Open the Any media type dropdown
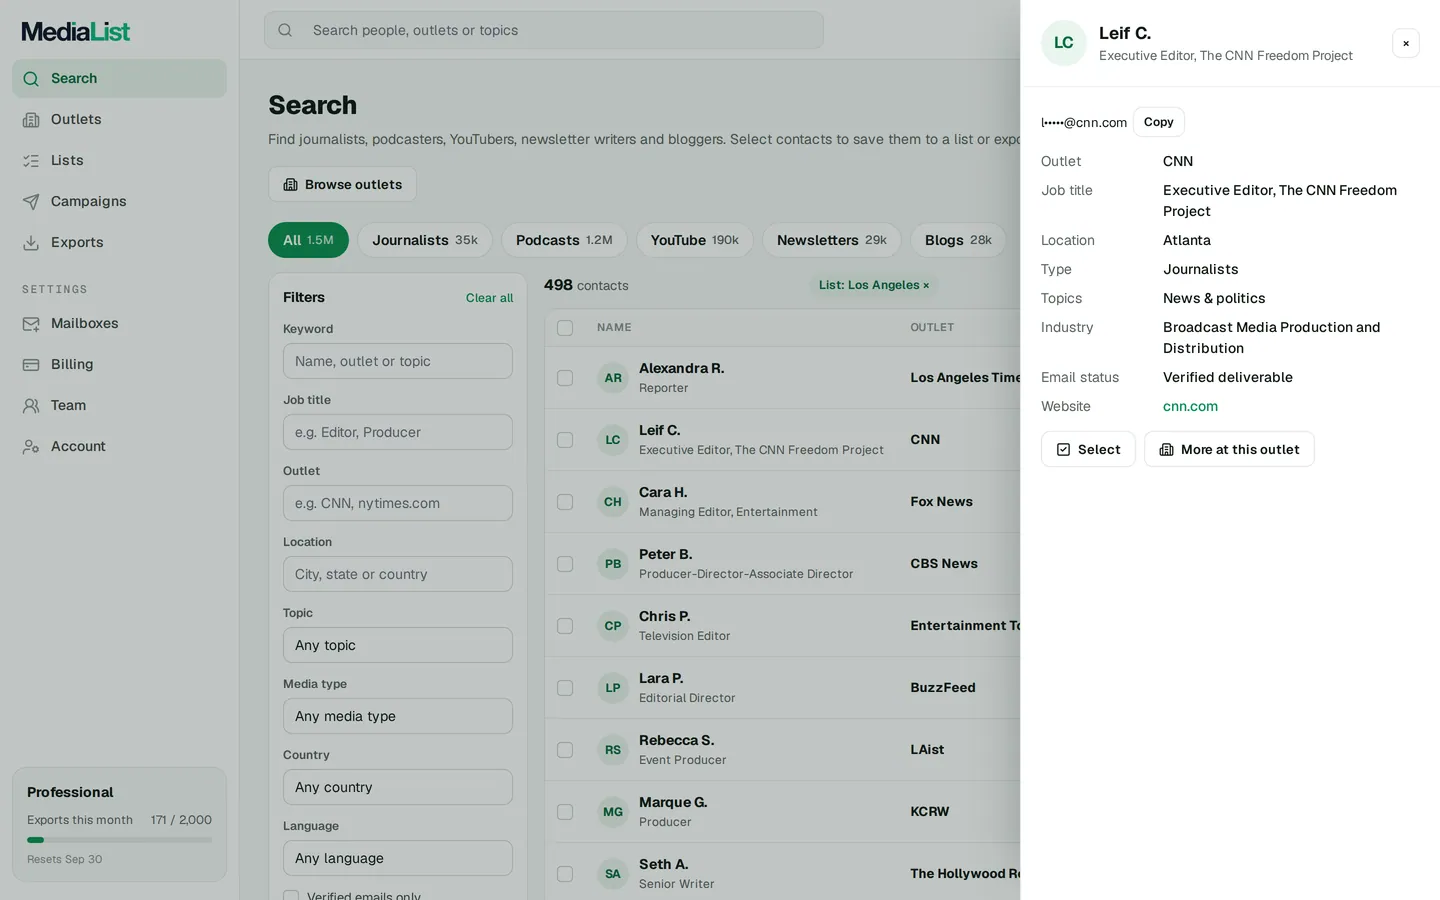The width and height of the screenshot is (1440, 900). [x=398, y=716]
